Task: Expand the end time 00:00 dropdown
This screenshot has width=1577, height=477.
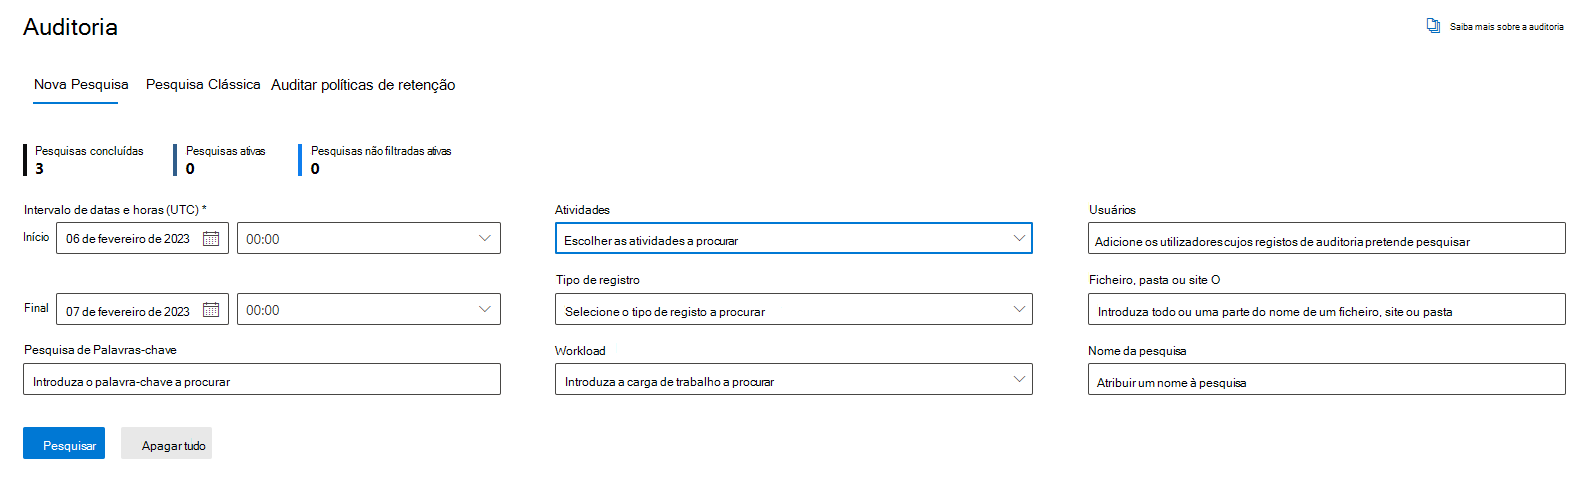Action: pos(369,309)
